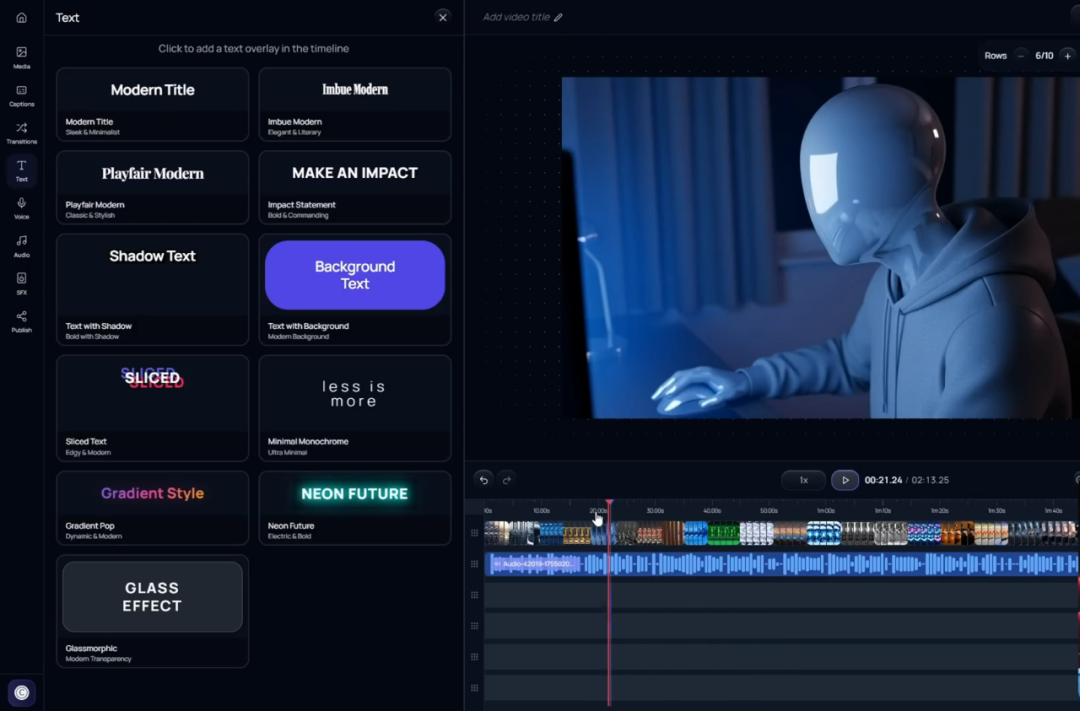The height and width of the screenshot is (711, 1080).
Task: Add the Impact Statement text overlay
Action: click(355, 187)
